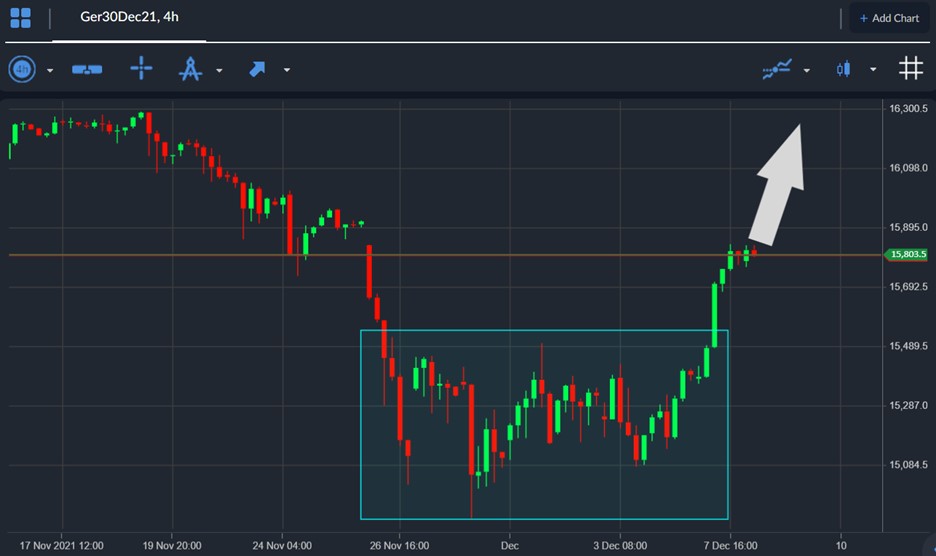
Task: Expand the timeframe dropdown arrow
Action: coord(50,70)
